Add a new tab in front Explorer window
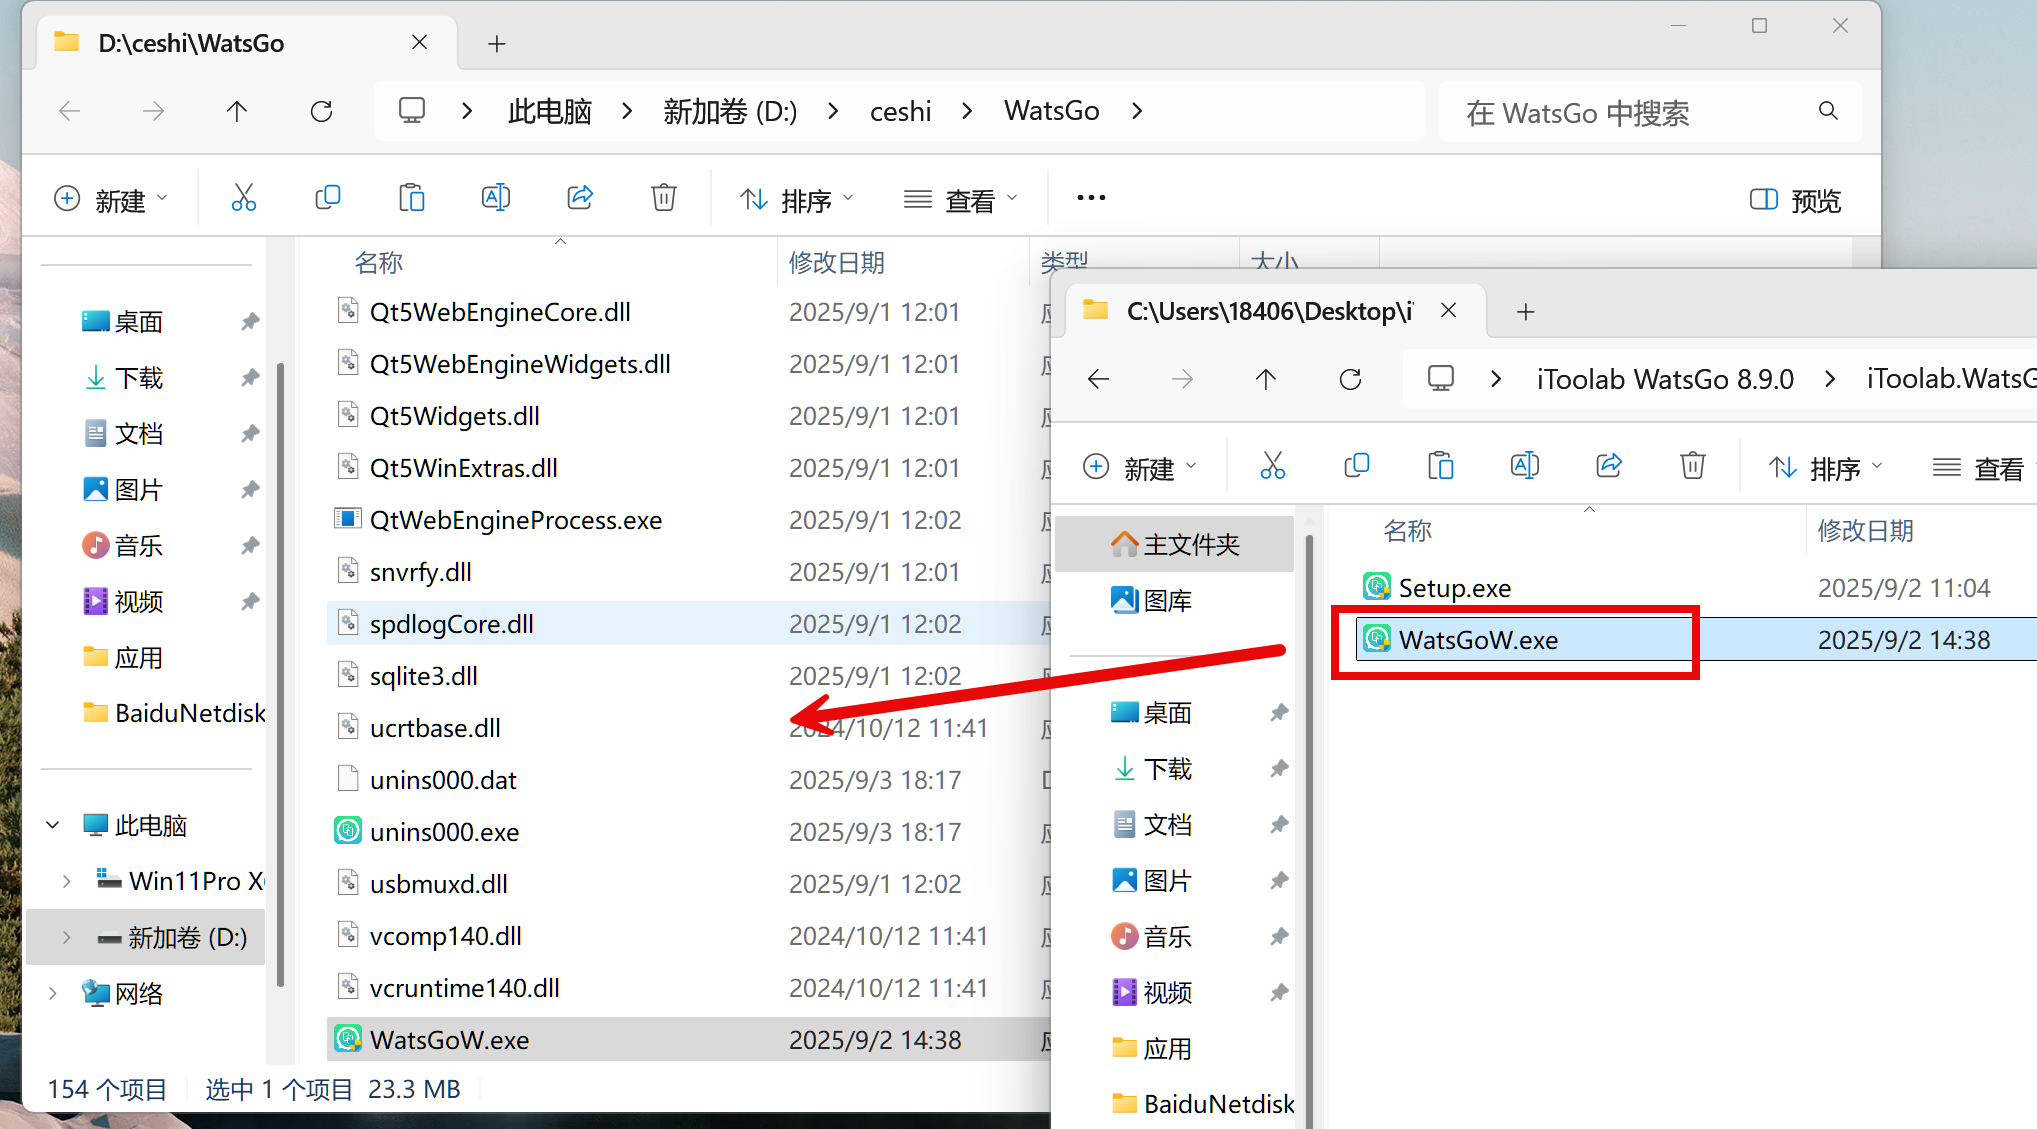The image size is (2037, 1129). tap(1525, 312)
